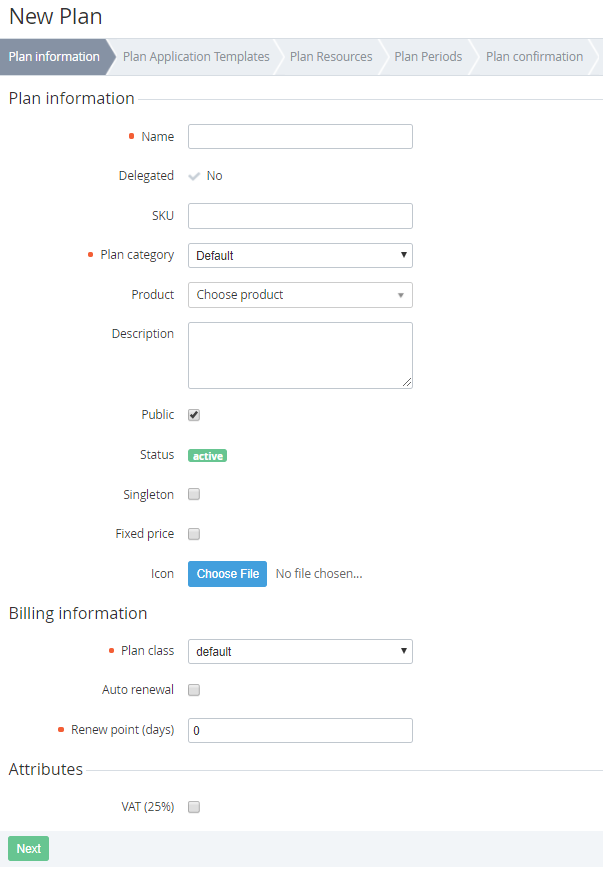This screenshot has width=603, height=871.
Task: Uncheck the Public checkbox
Action: click(194, 415)
